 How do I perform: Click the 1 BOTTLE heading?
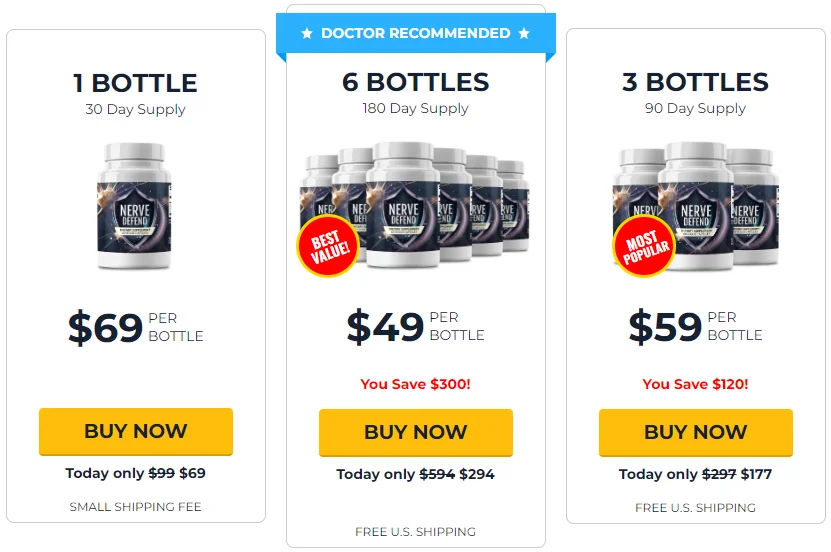click(136, 83)
